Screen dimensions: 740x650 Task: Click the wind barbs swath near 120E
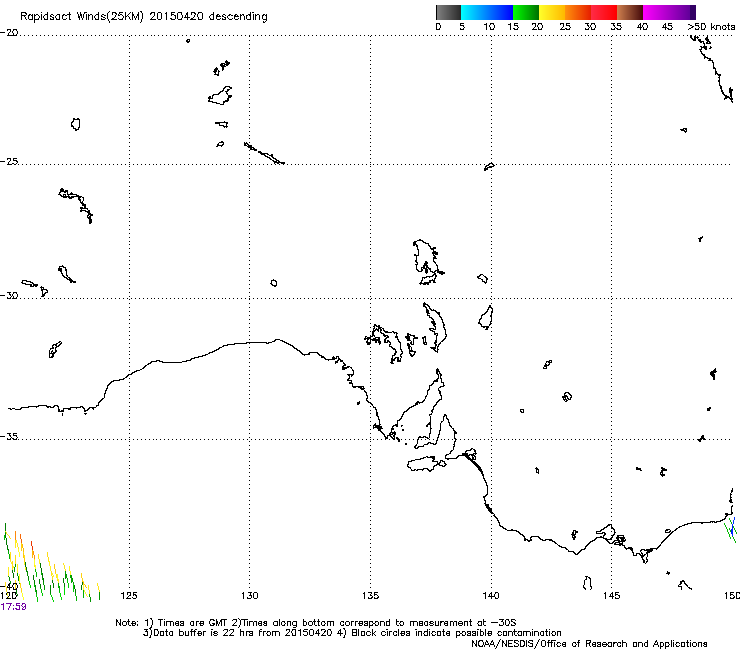(50, 564)
